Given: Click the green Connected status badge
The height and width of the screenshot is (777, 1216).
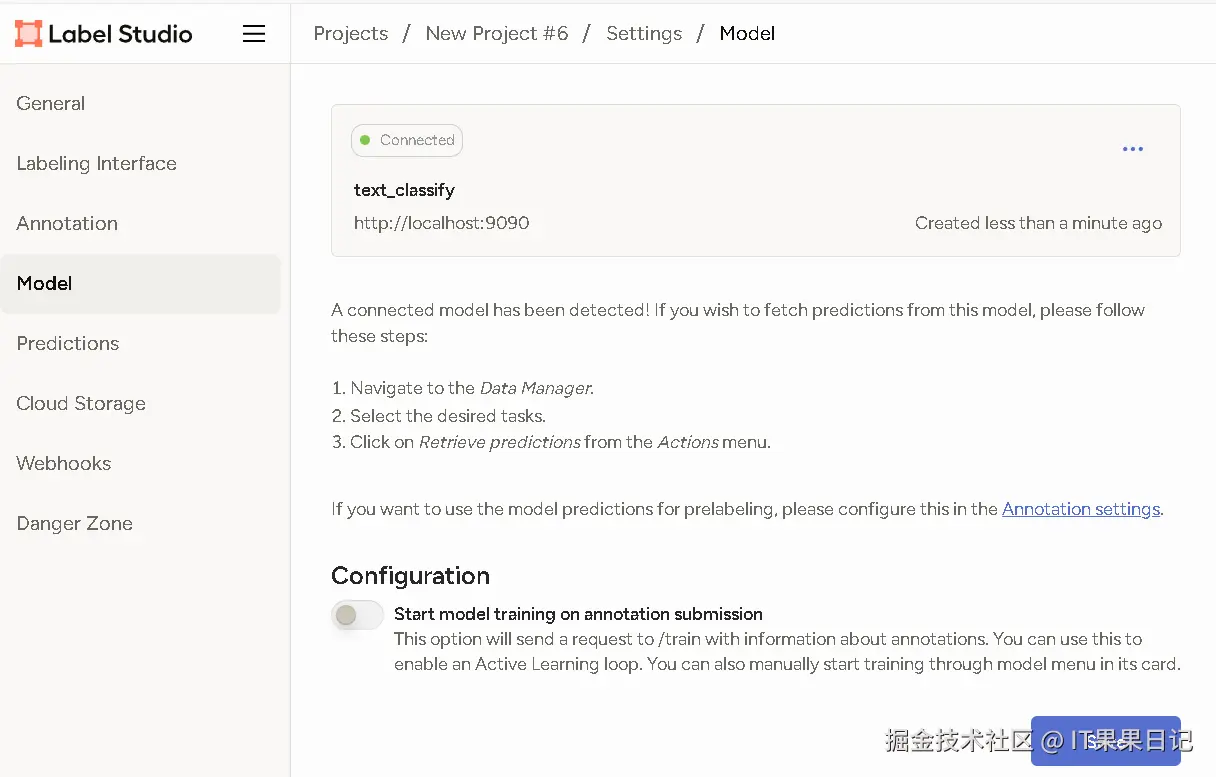Looking at the screenshot, I should coord(407,140).
